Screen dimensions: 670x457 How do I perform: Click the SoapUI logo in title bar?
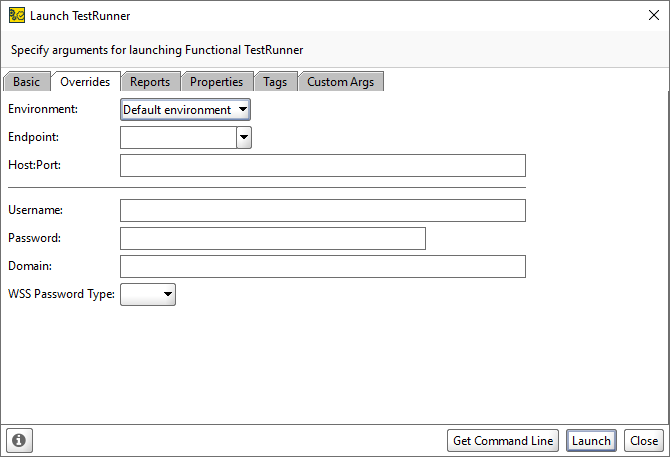click(17, 15)
